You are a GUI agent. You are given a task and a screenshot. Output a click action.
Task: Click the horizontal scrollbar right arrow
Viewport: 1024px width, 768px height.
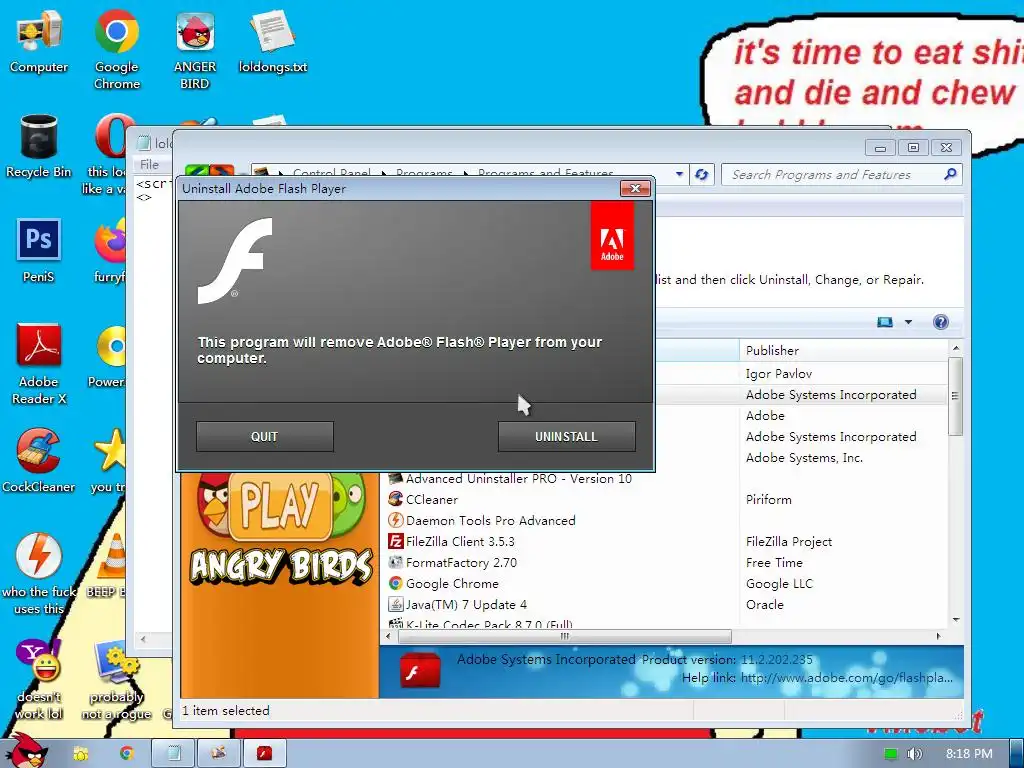click(938, 636)
